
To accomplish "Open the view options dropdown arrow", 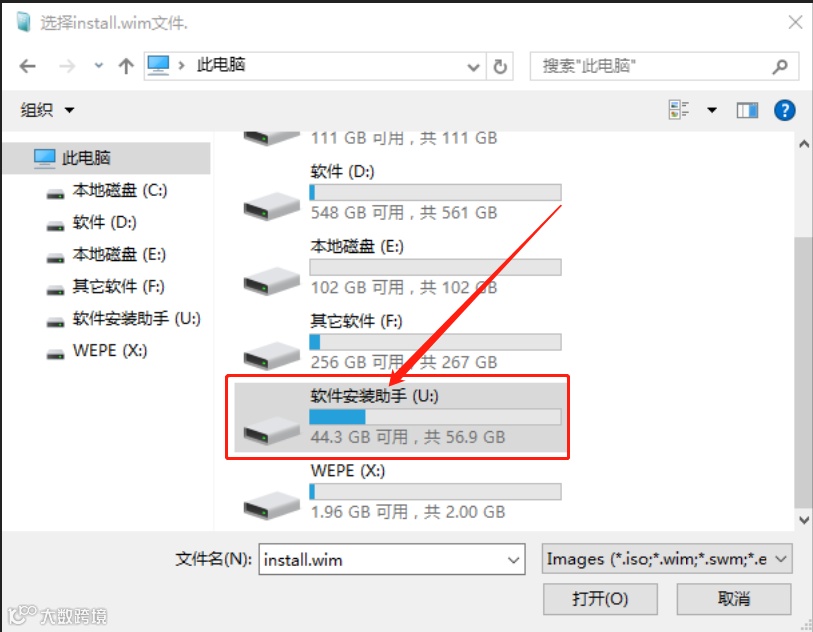I will pos(712,110).
